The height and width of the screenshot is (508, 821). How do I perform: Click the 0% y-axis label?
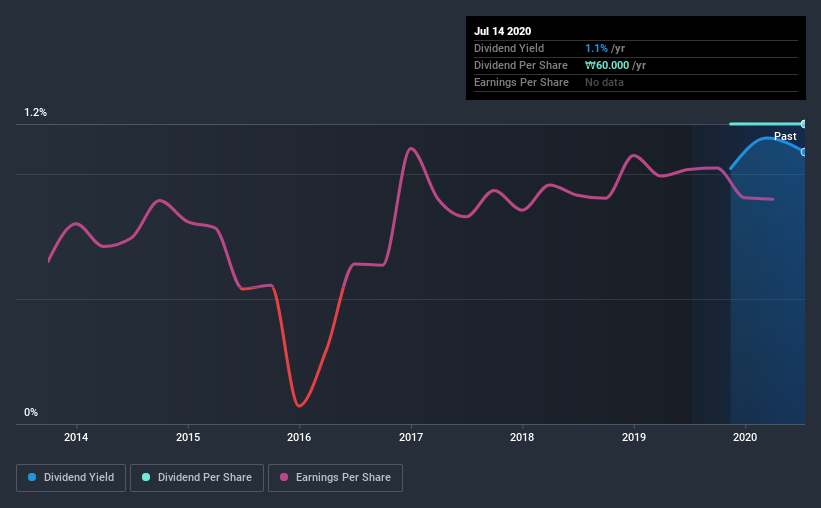click(x=31, y=412)
